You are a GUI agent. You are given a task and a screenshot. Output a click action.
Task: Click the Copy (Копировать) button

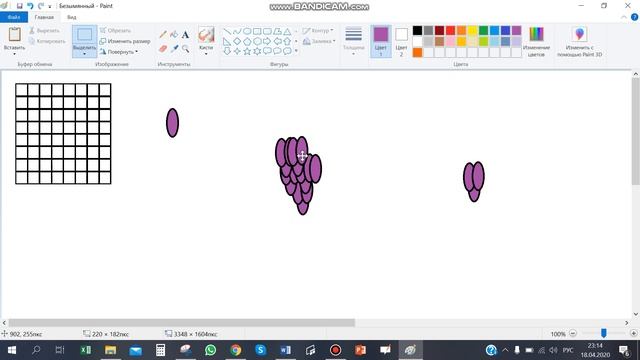pyautogui.click(x=47, y=41)
